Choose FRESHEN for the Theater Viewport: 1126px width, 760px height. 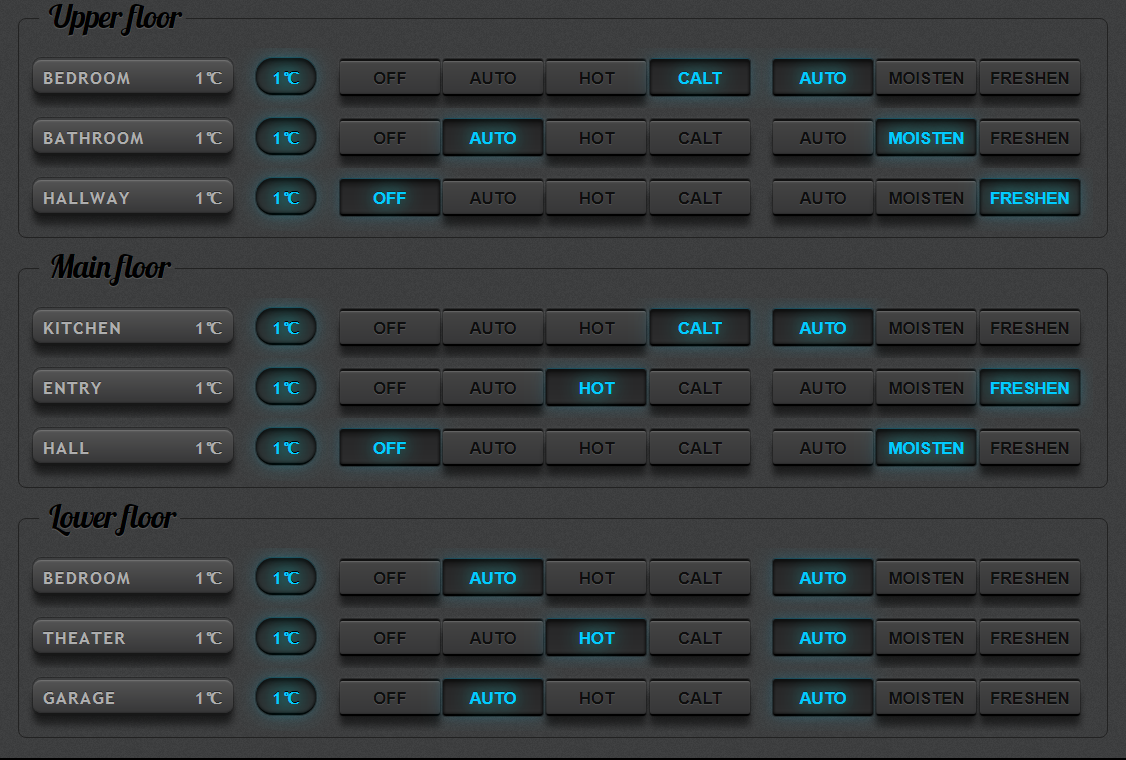point(1029,638)
